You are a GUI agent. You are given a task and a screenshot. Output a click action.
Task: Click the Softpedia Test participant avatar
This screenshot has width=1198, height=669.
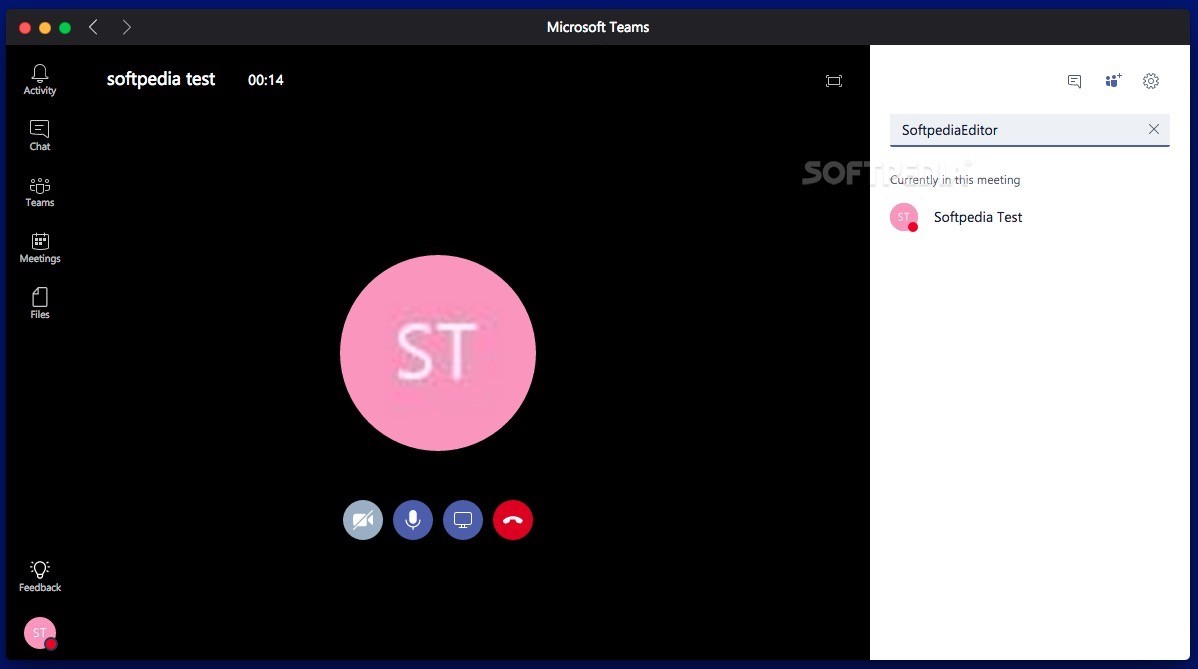904,217
